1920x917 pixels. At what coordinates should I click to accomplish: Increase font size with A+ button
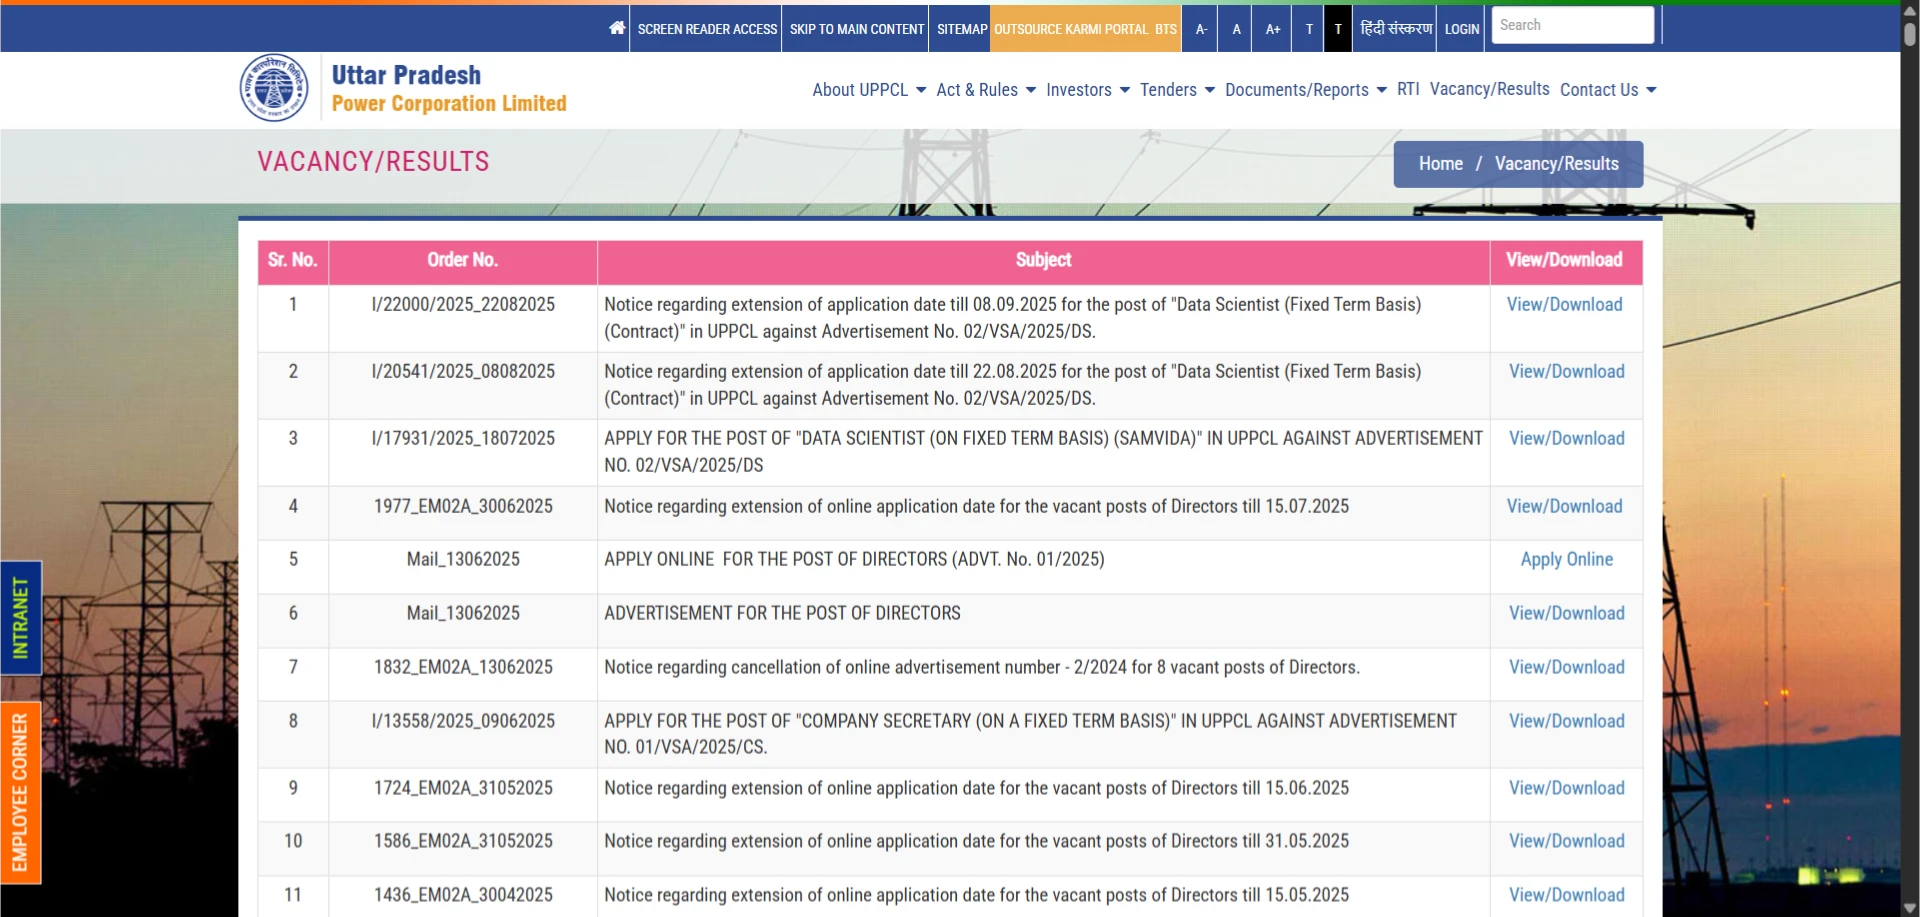click(x=1272, y=29)
